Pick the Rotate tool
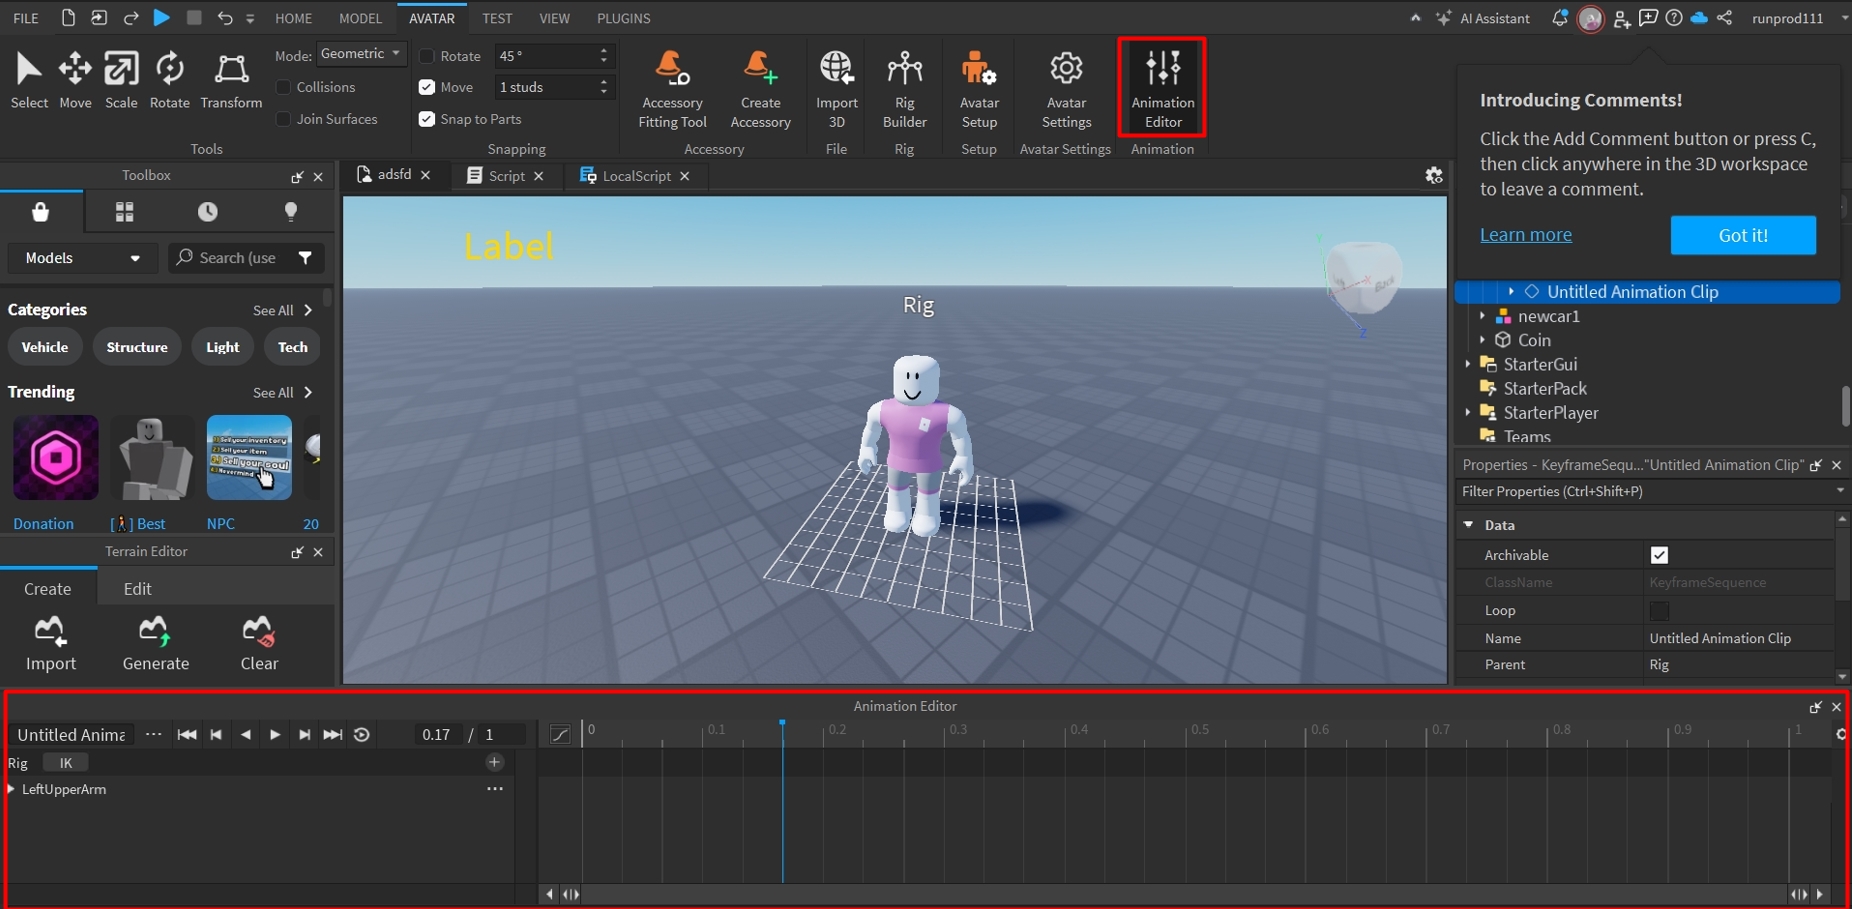 (169, 80)
